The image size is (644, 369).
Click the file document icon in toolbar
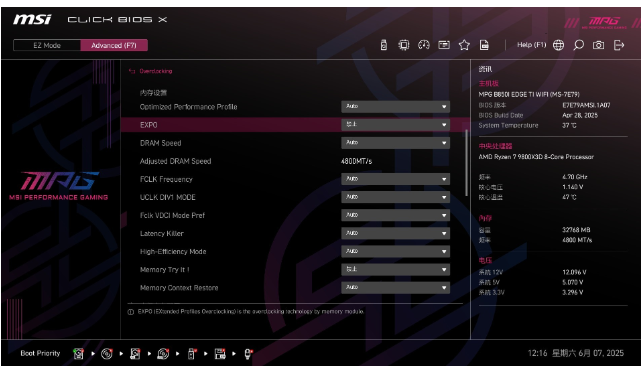484,45
